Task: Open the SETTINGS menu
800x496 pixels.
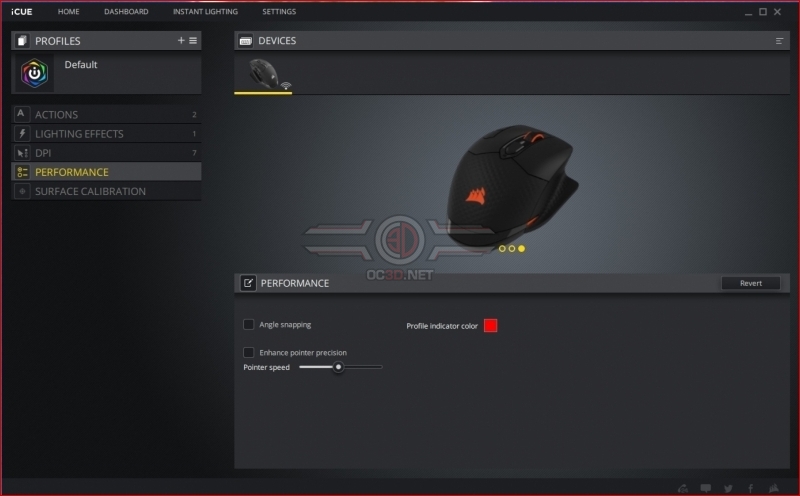Action: pos(279,12)
